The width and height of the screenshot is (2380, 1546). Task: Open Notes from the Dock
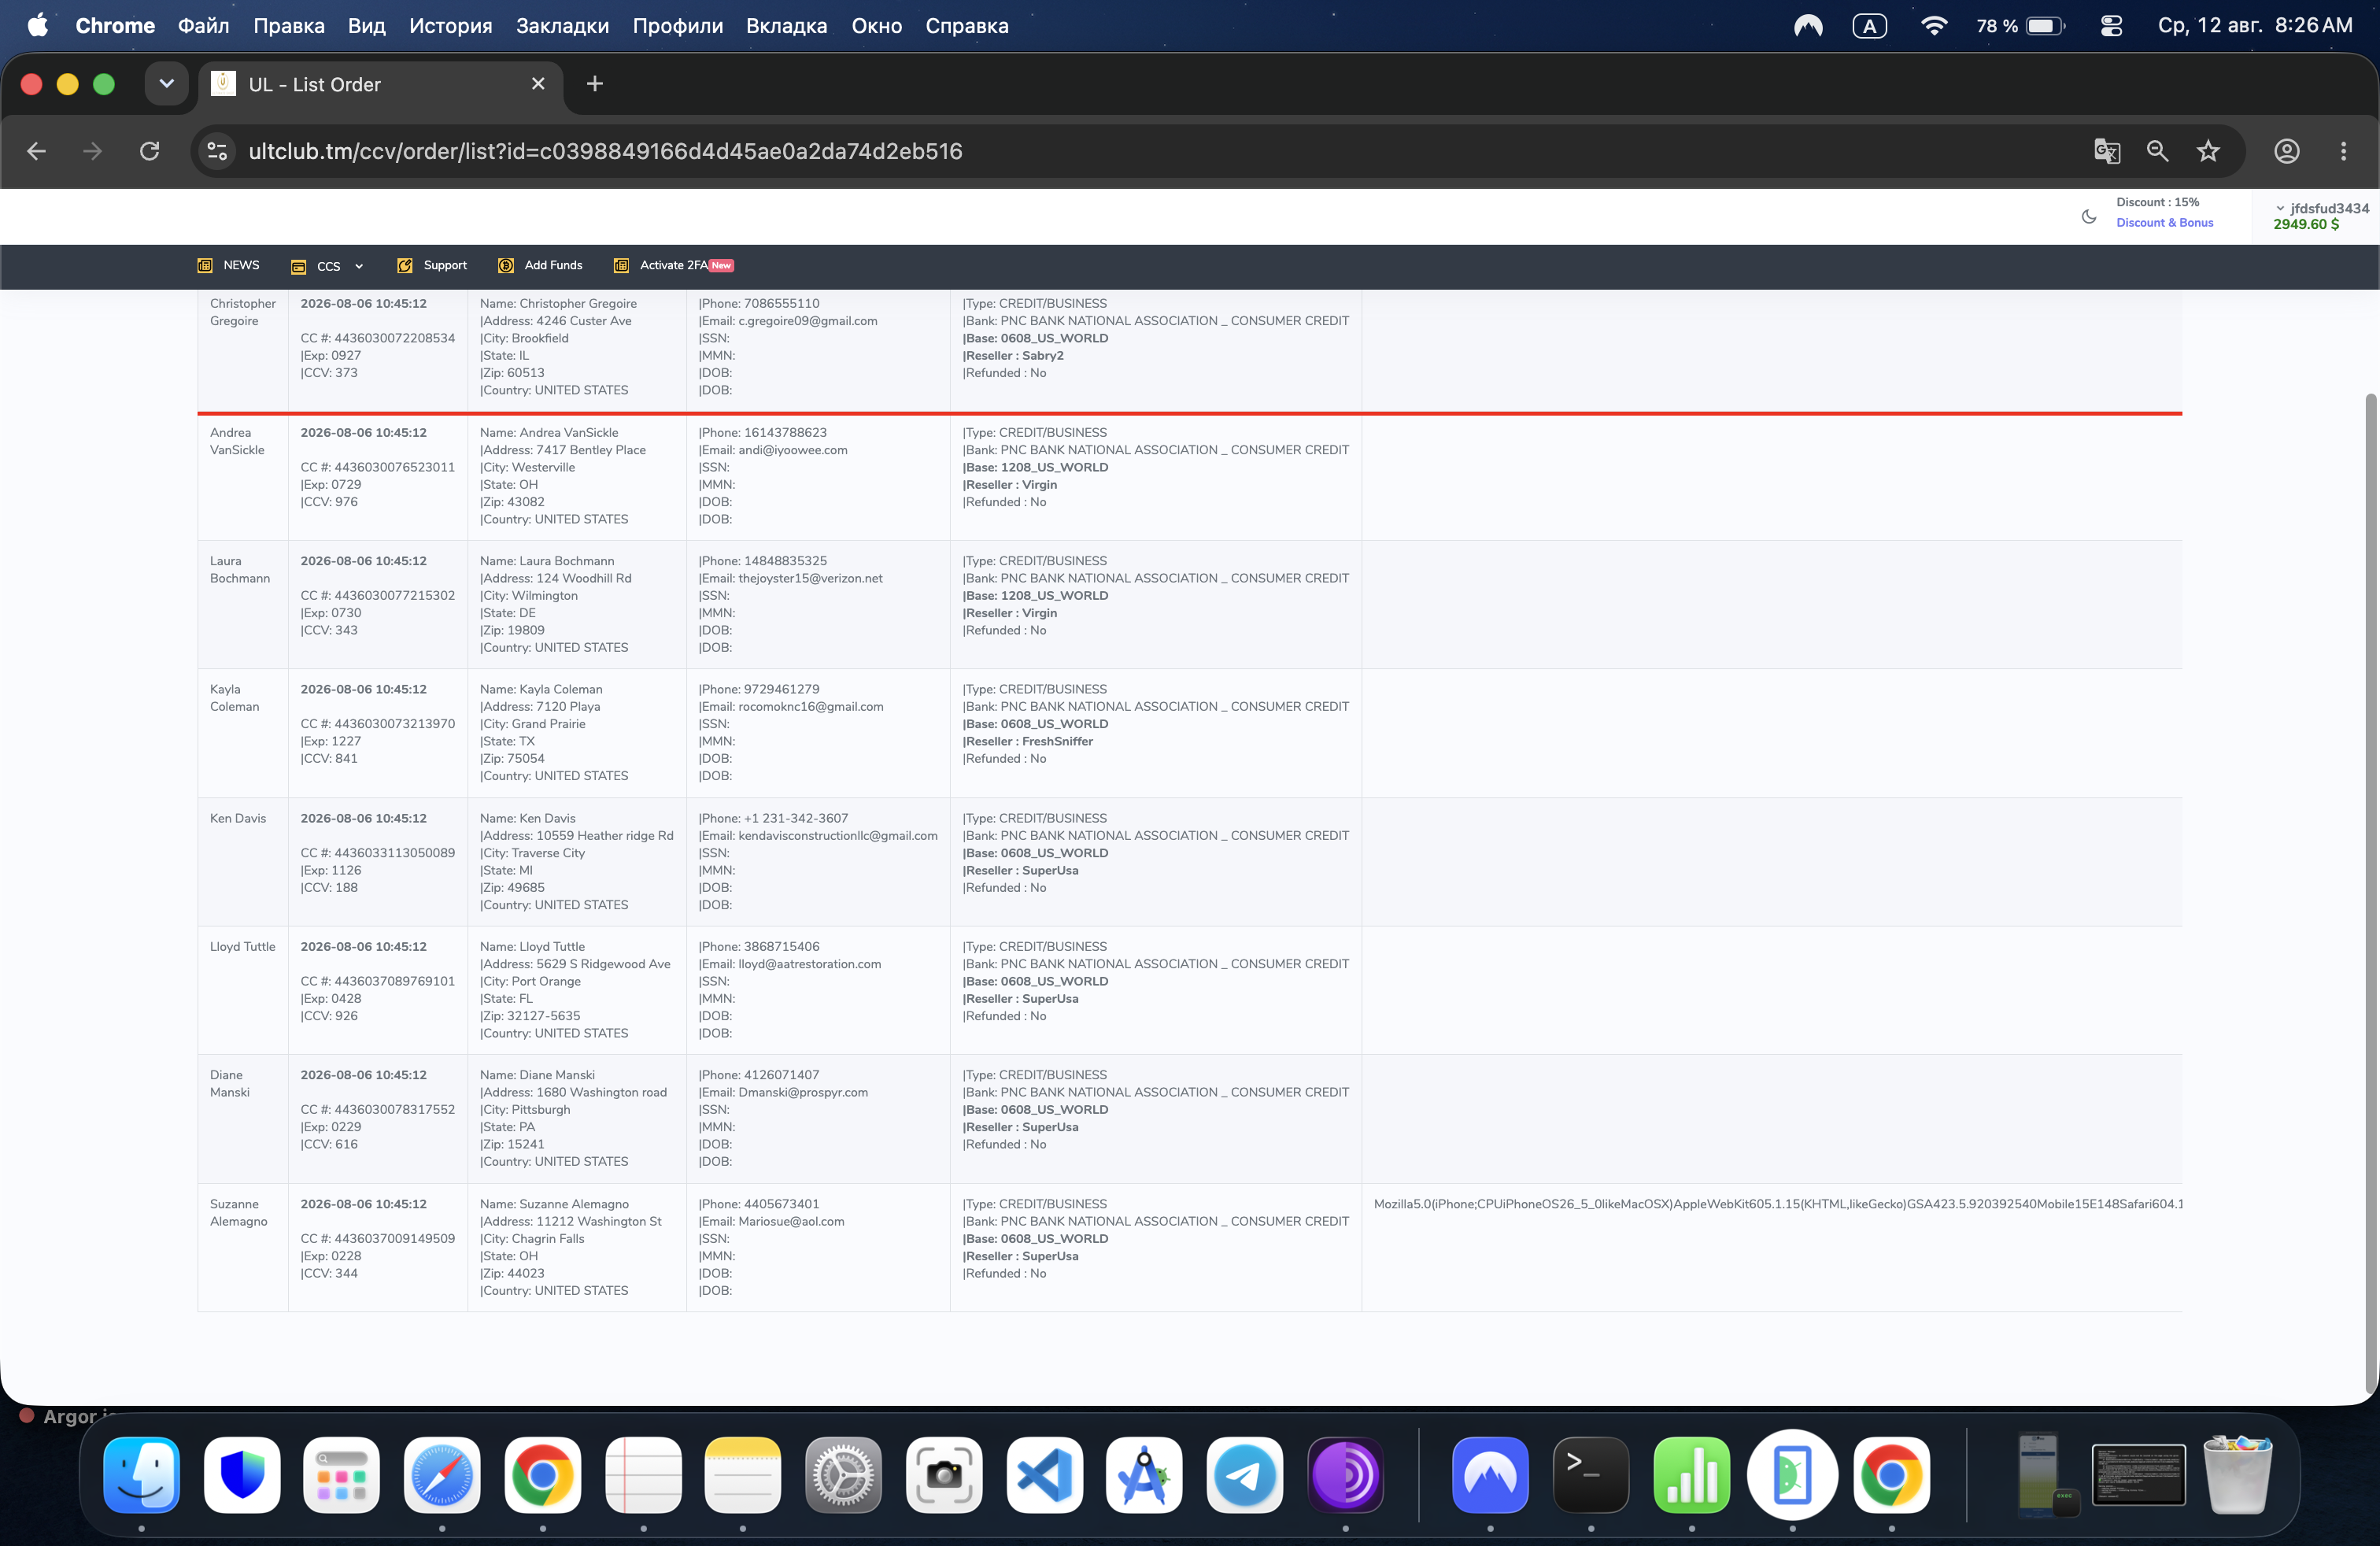click(742, 1475)
